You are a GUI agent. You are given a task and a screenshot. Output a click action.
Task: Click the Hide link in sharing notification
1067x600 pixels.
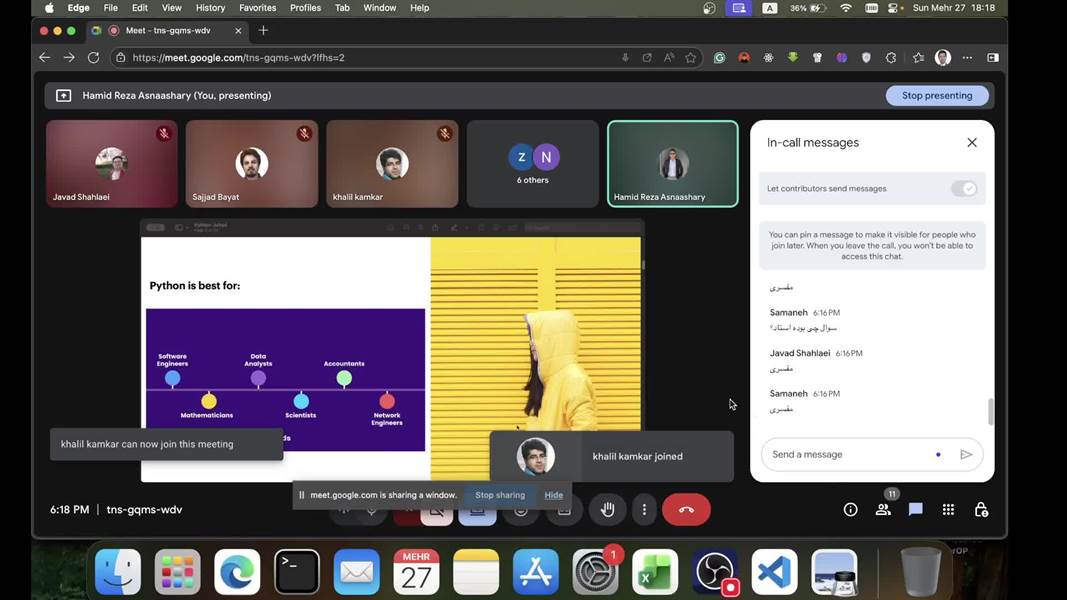pos(553,495)
